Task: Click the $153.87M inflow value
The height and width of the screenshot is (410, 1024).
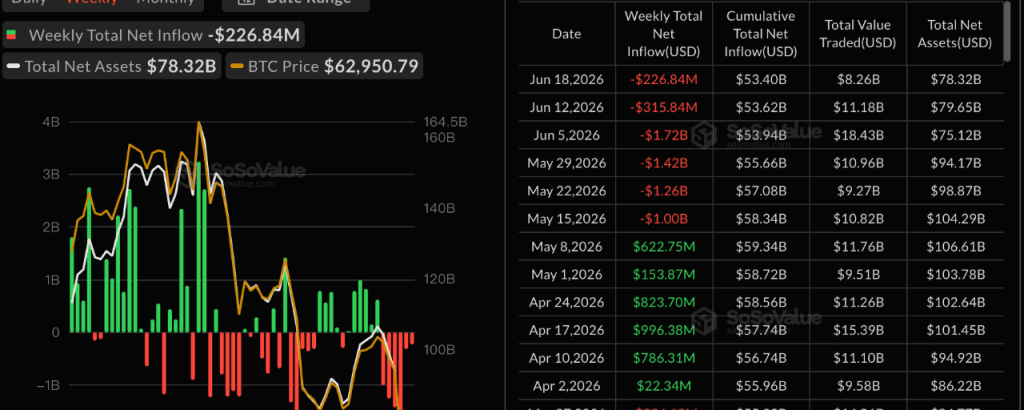Action: click(664, 275)
